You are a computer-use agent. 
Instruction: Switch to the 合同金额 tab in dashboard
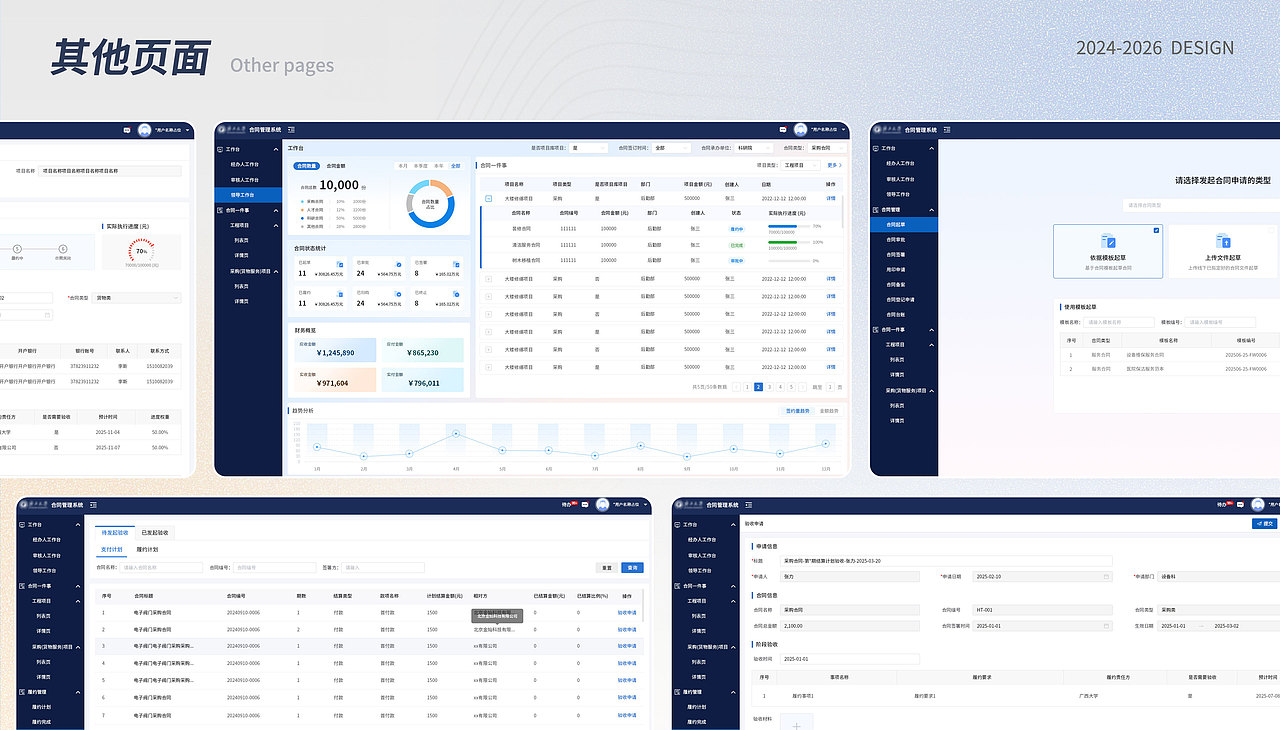tap(337, 166)
